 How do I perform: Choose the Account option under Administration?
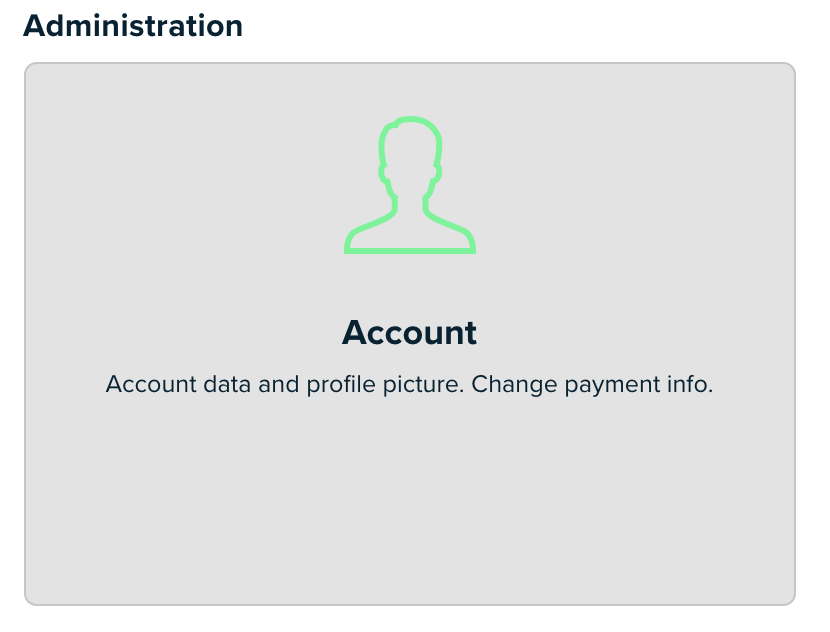click(410, 334)
